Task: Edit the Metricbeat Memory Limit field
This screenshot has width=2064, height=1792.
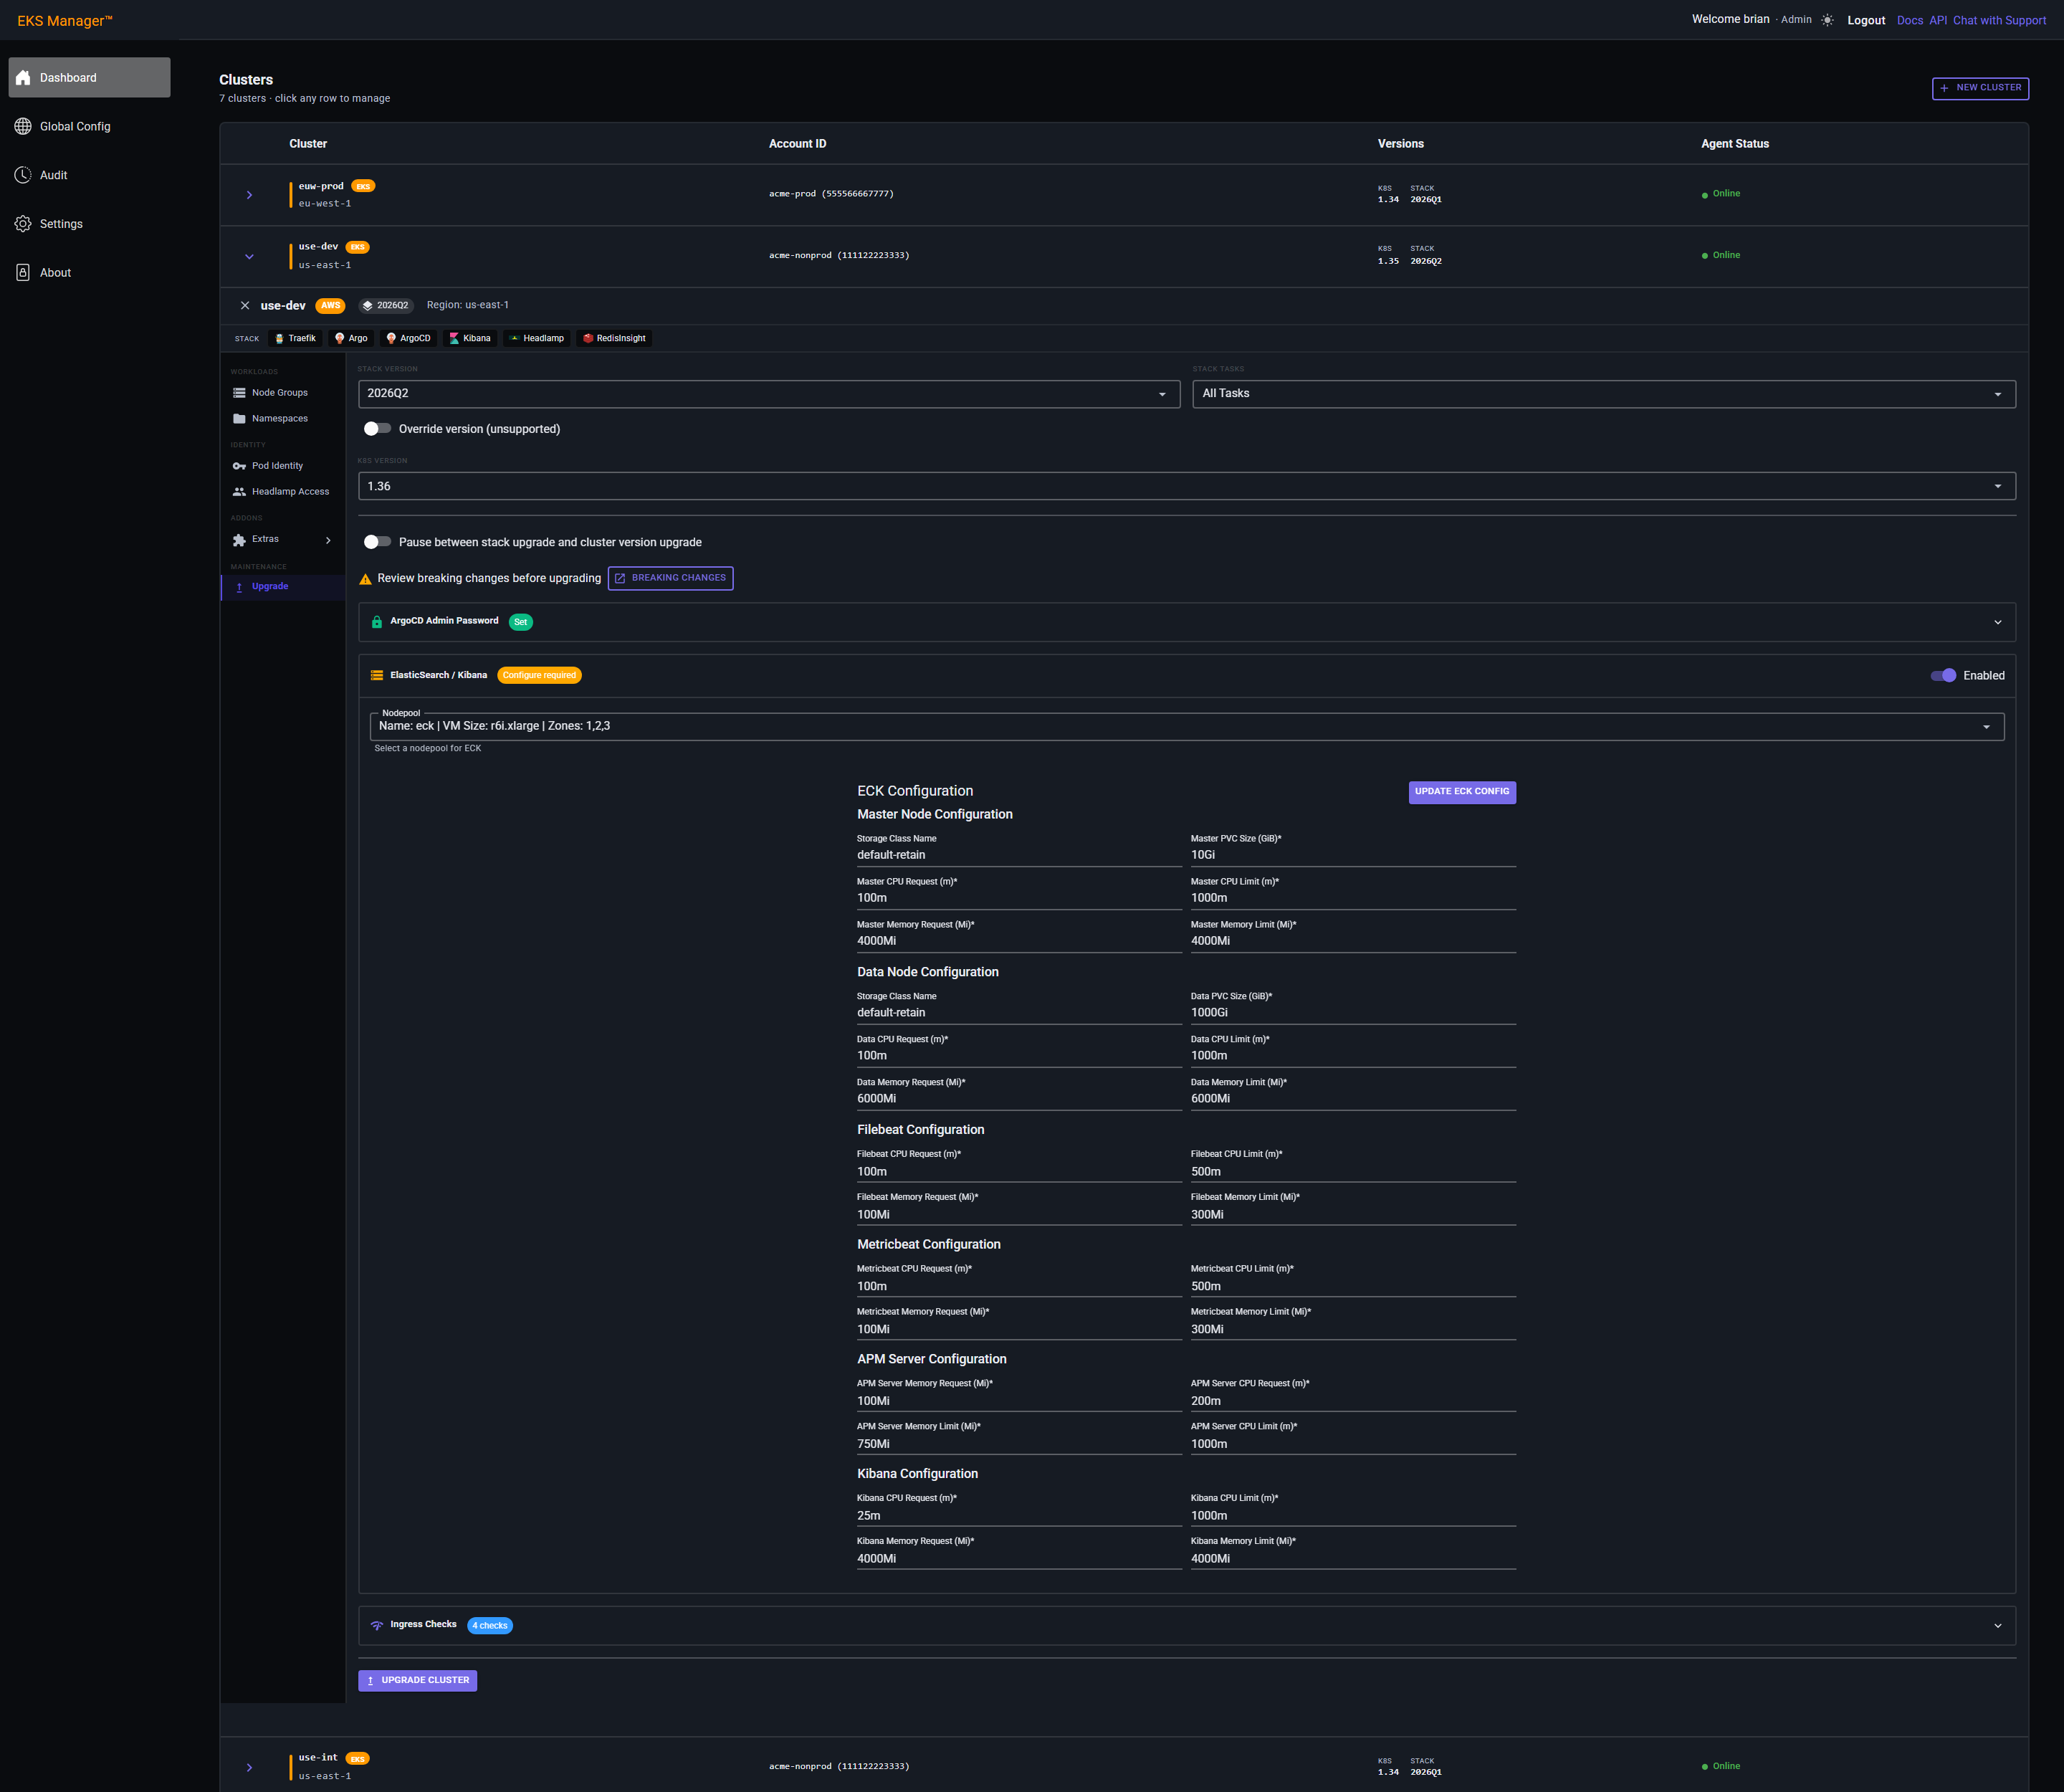Action: (x=1353, y=1330)
